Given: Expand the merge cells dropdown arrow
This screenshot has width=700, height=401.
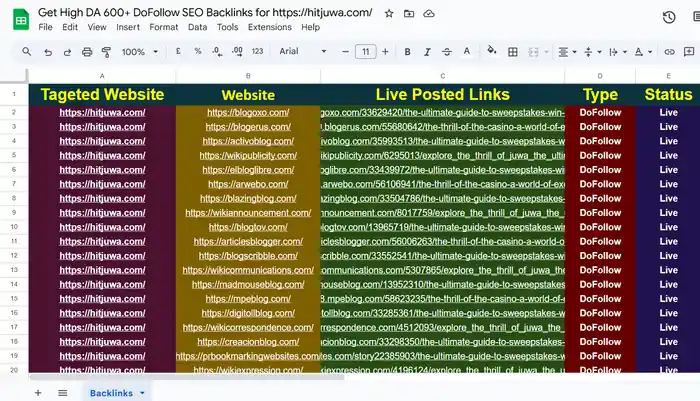Looking at the screenshot, I should click(x=546, y=52).
